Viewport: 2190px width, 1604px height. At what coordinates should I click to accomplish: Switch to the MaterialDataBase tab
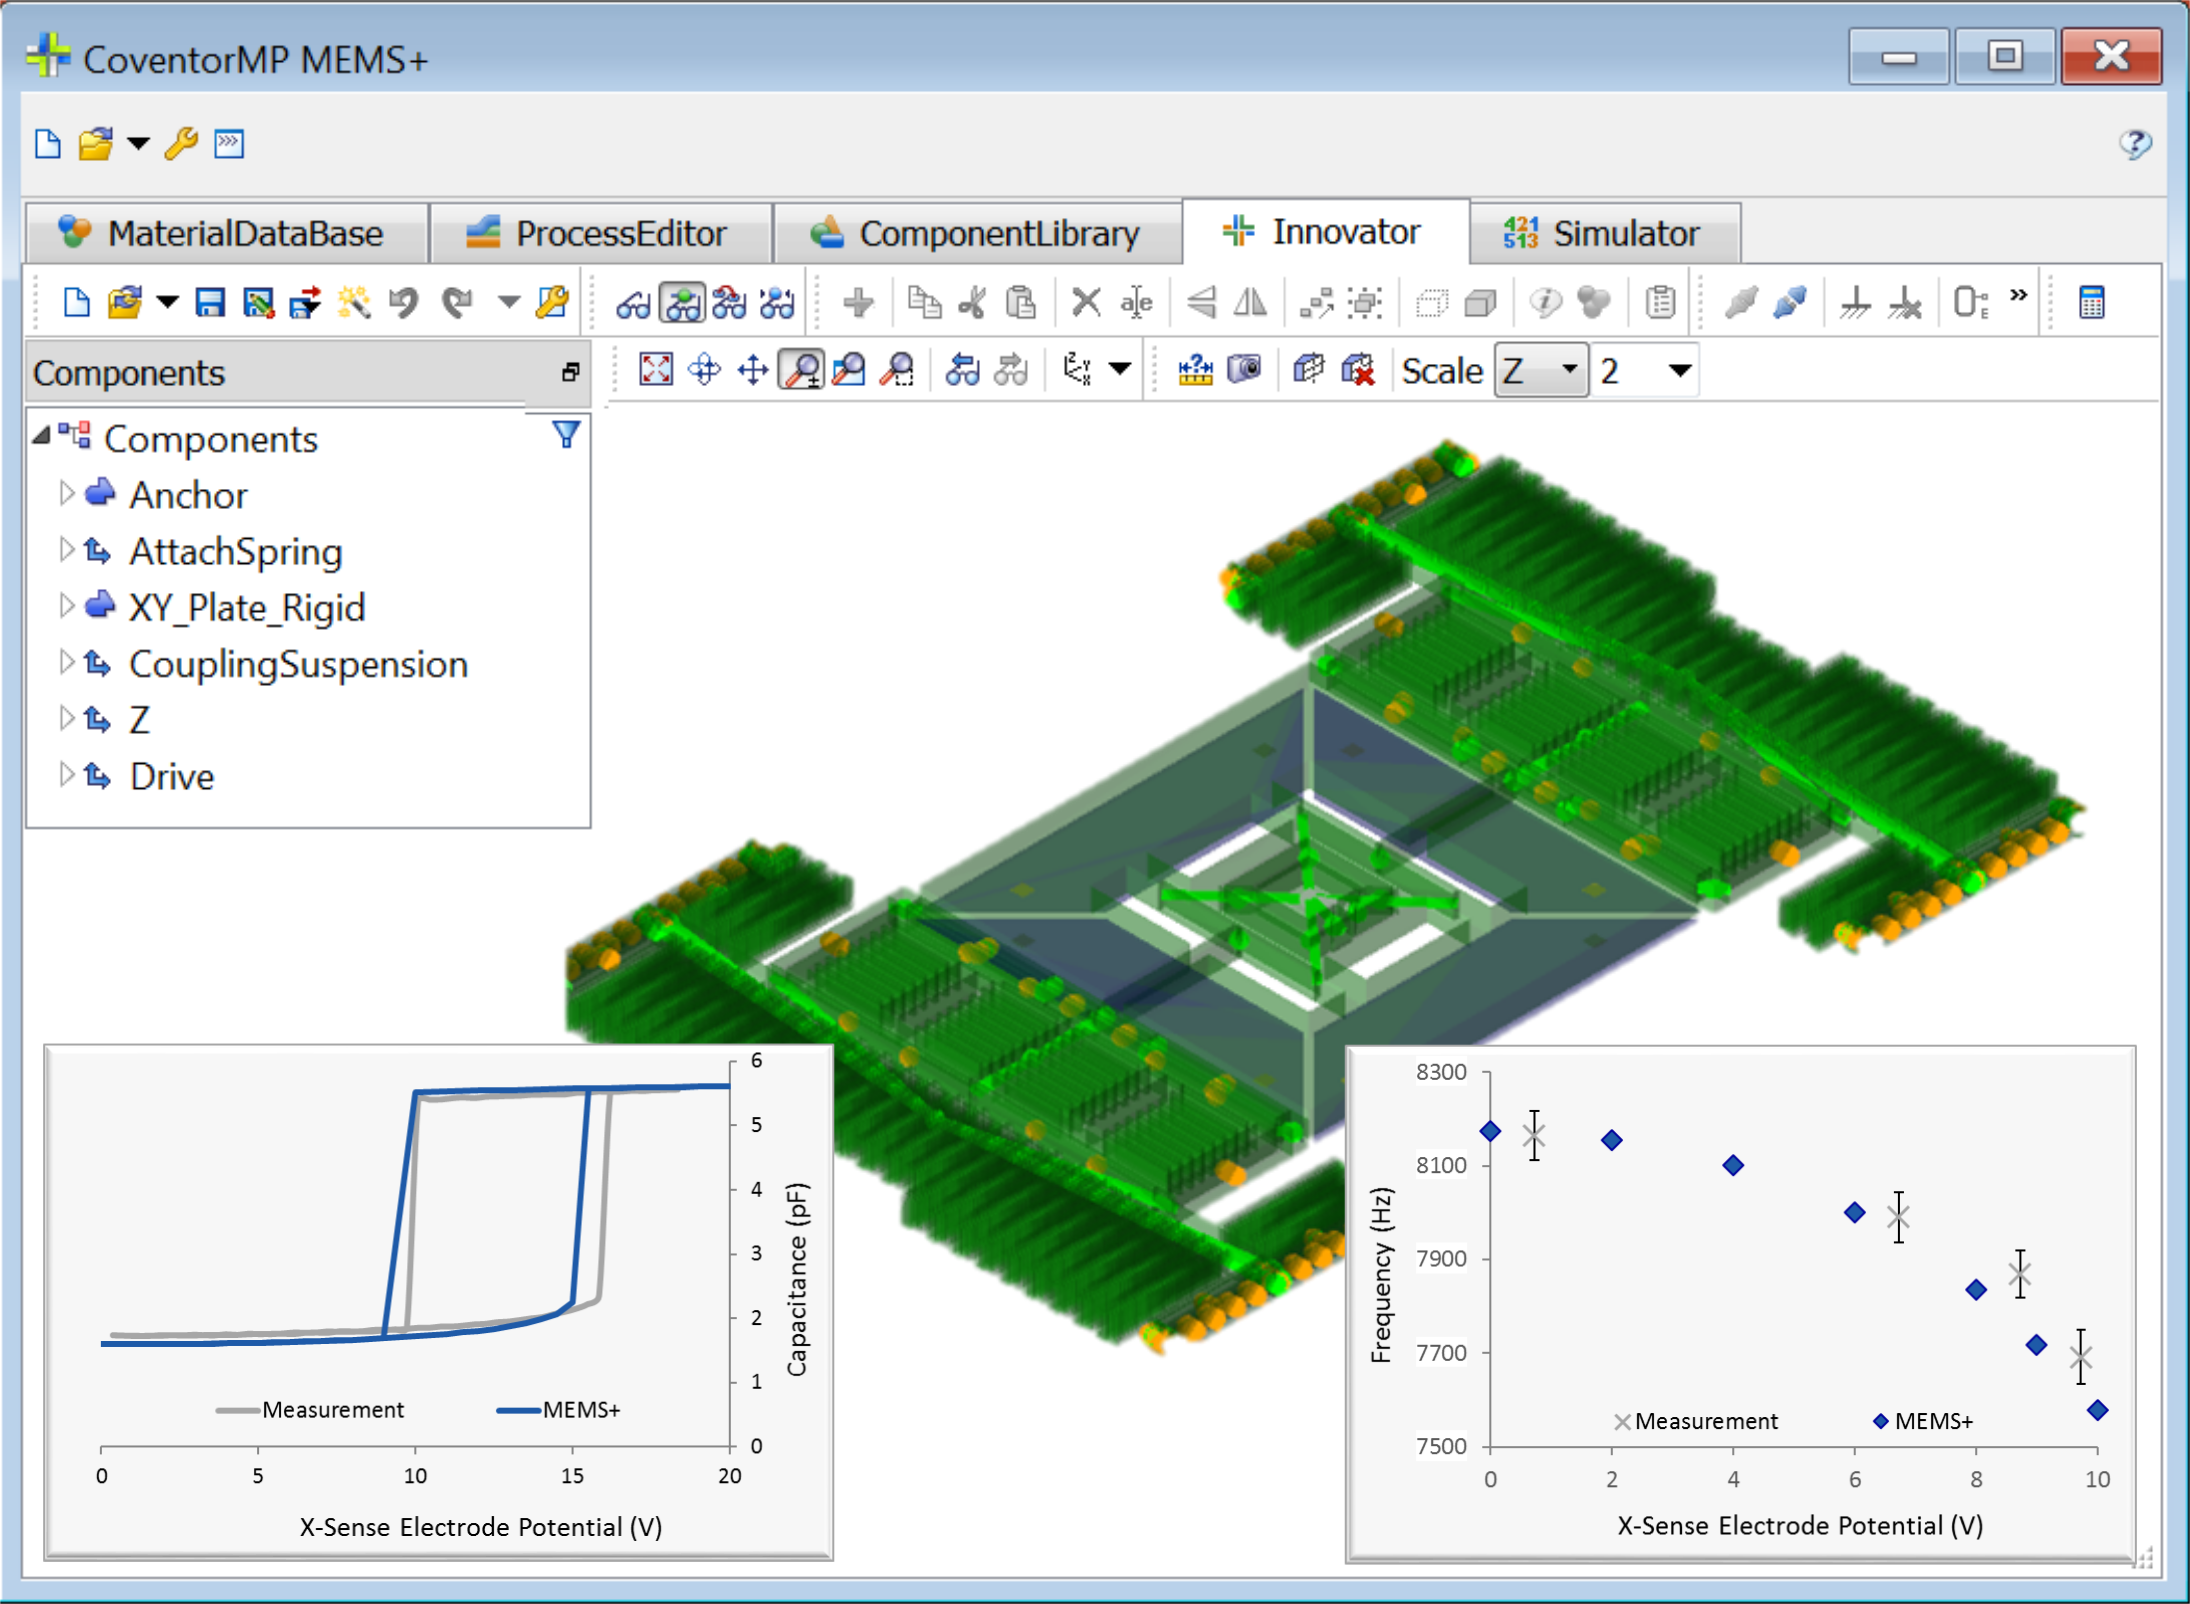point(227,233)
